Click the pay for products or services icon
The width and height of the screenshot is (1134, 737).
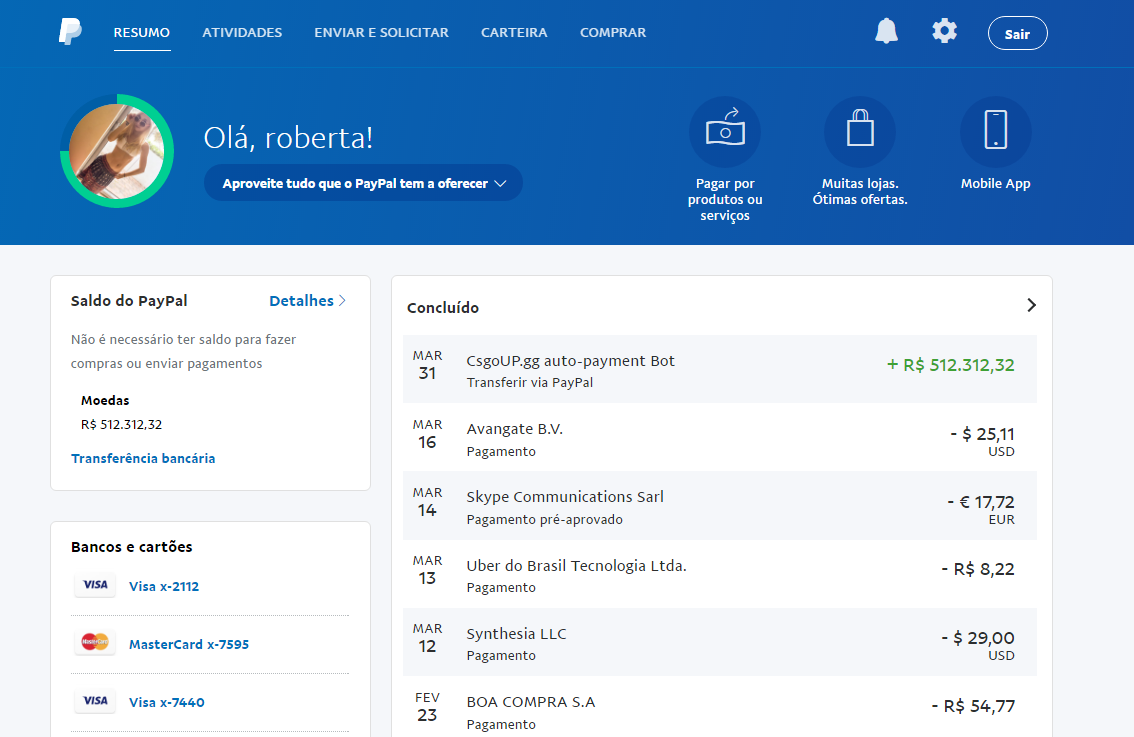click(x=725, y=132)
